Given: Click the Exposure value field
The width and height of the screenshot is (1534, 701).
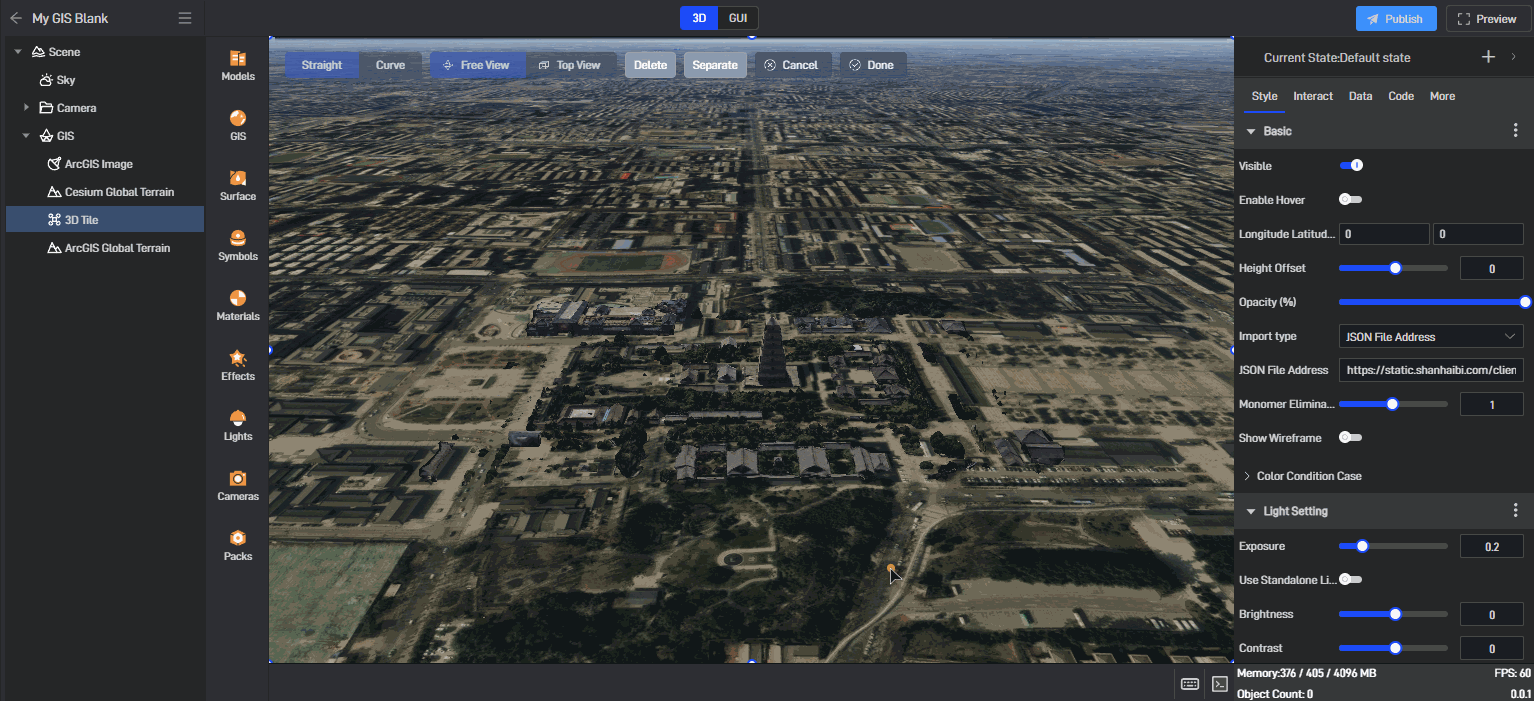Looking at the screenshot, I should pyautogui.click(x=1492, y=546).
